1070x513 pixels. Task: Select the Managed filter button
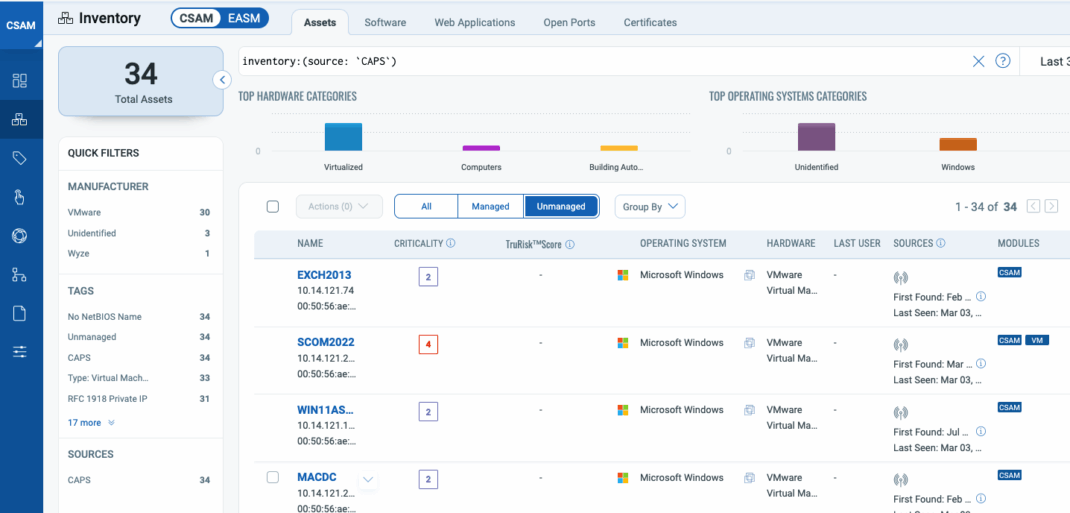pos(490,207)
